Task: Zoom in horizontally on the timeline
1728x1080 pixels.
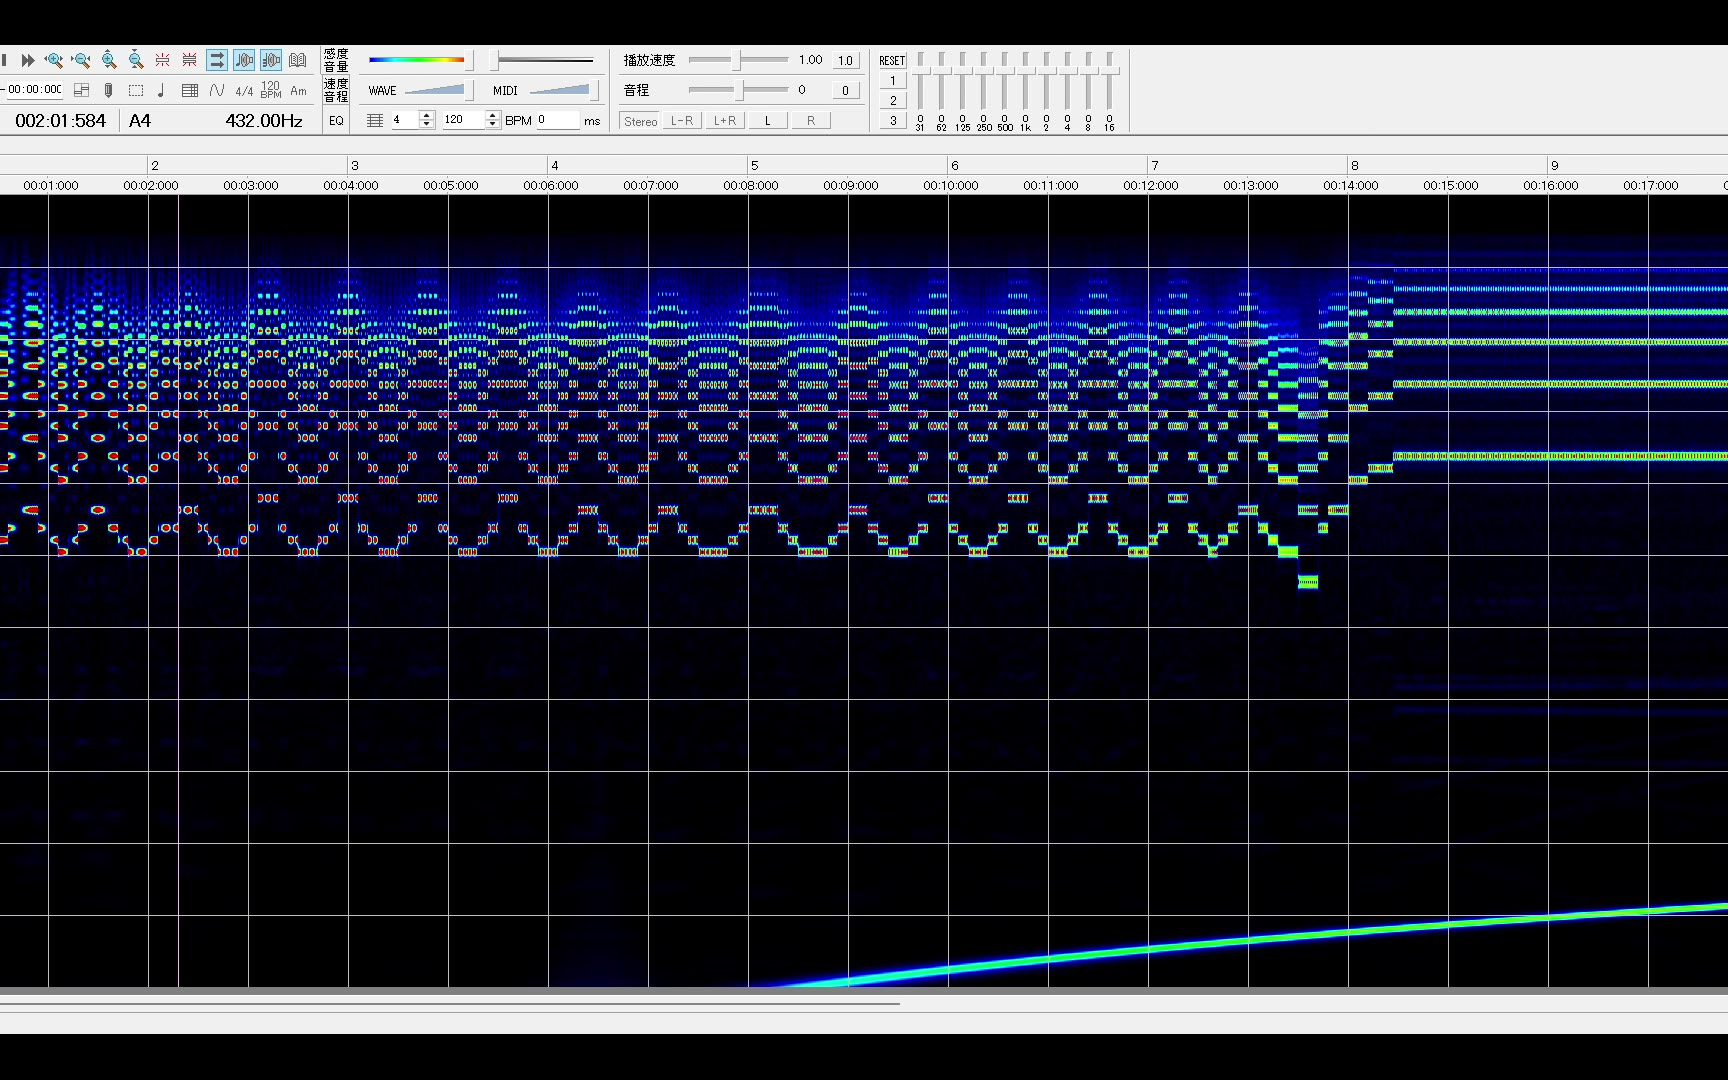Action: pos(54,61)
